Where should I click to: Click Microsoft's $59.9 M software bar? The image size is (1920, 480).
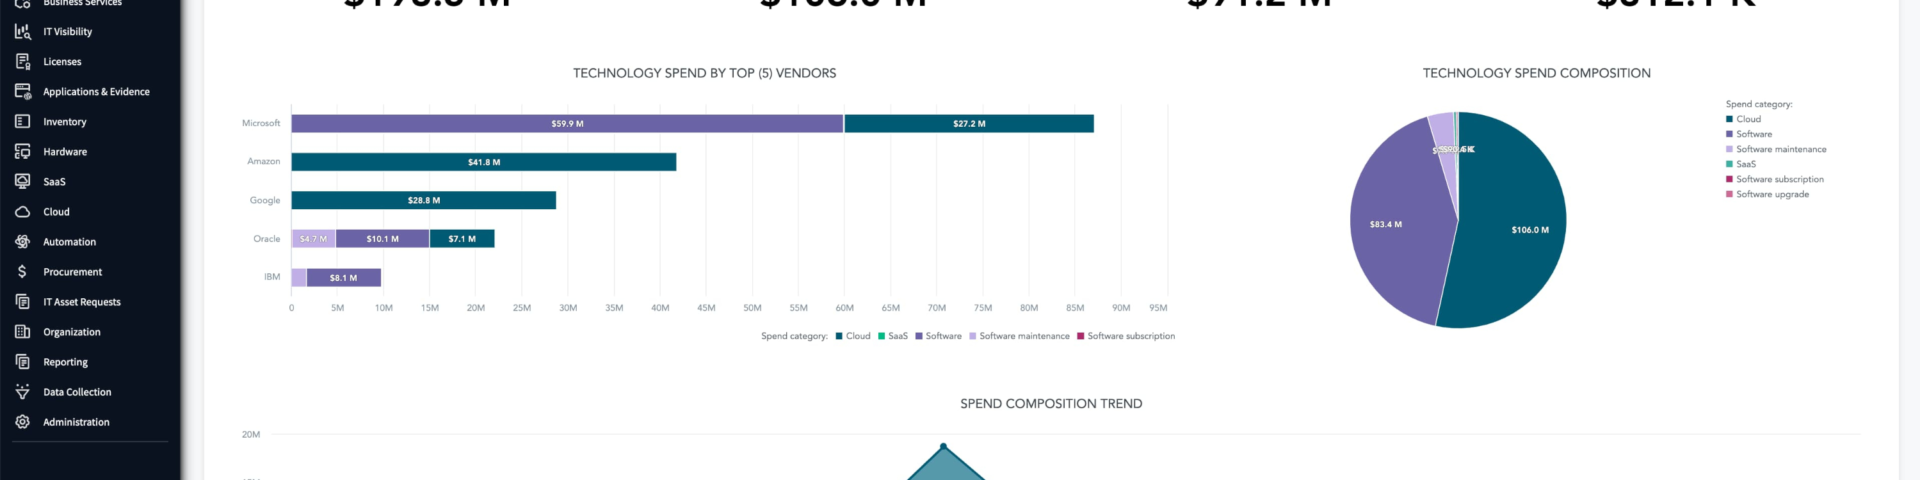pyautogui.click(x=567, y=124)
